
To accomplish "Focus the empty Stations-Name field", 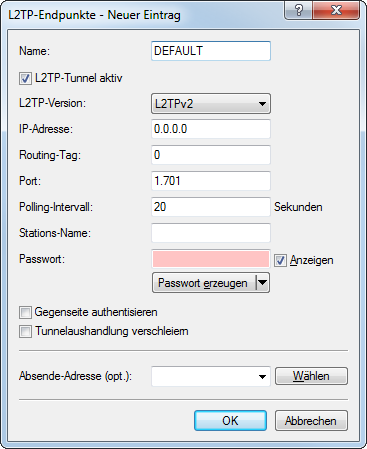I will tap(211, 233).
